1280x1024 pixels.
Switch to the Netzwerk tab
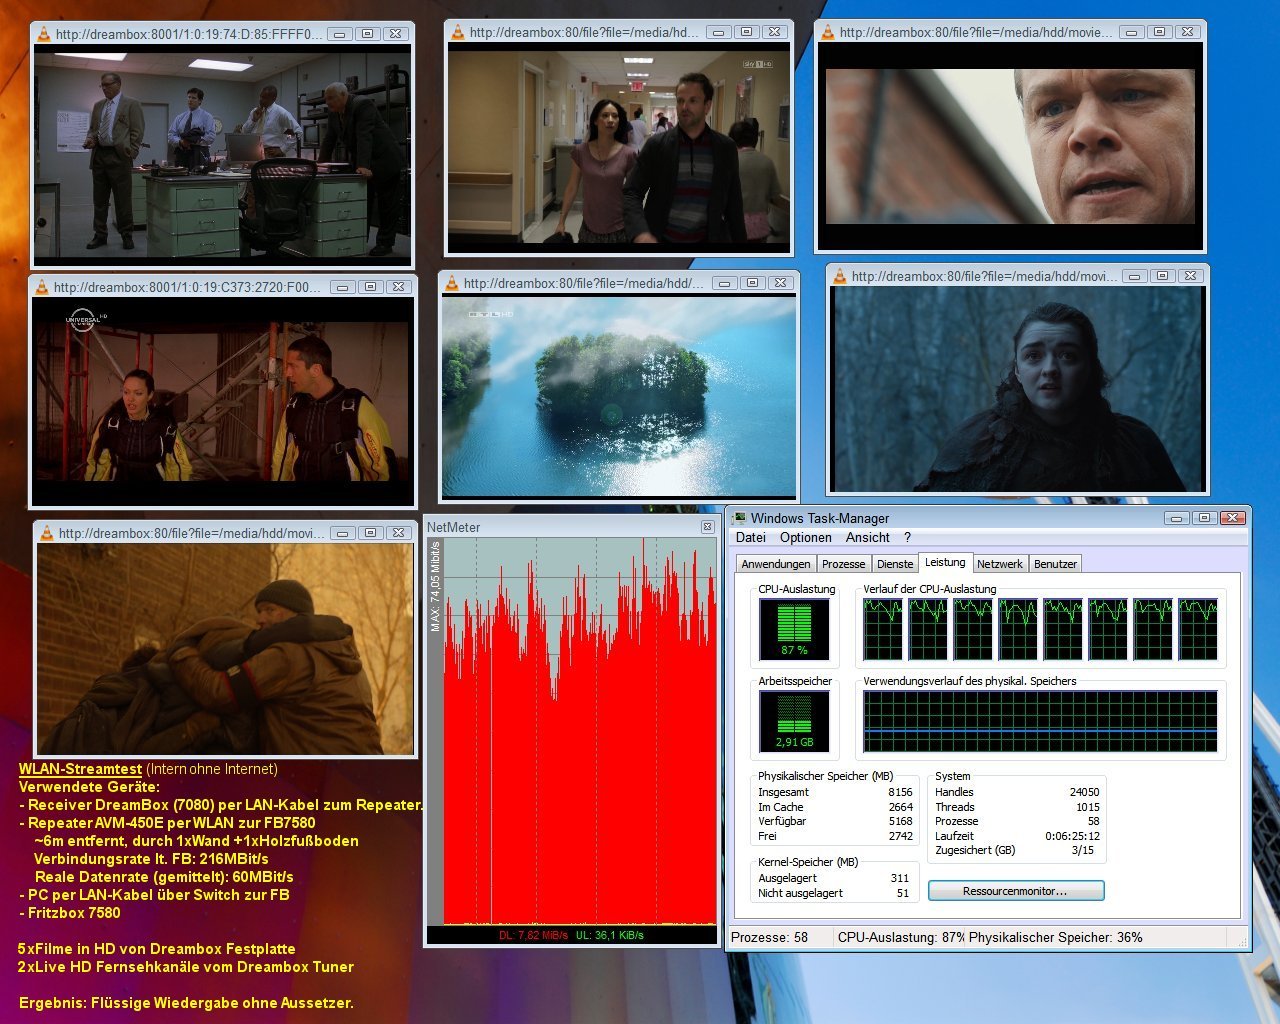coord(1000,564)
